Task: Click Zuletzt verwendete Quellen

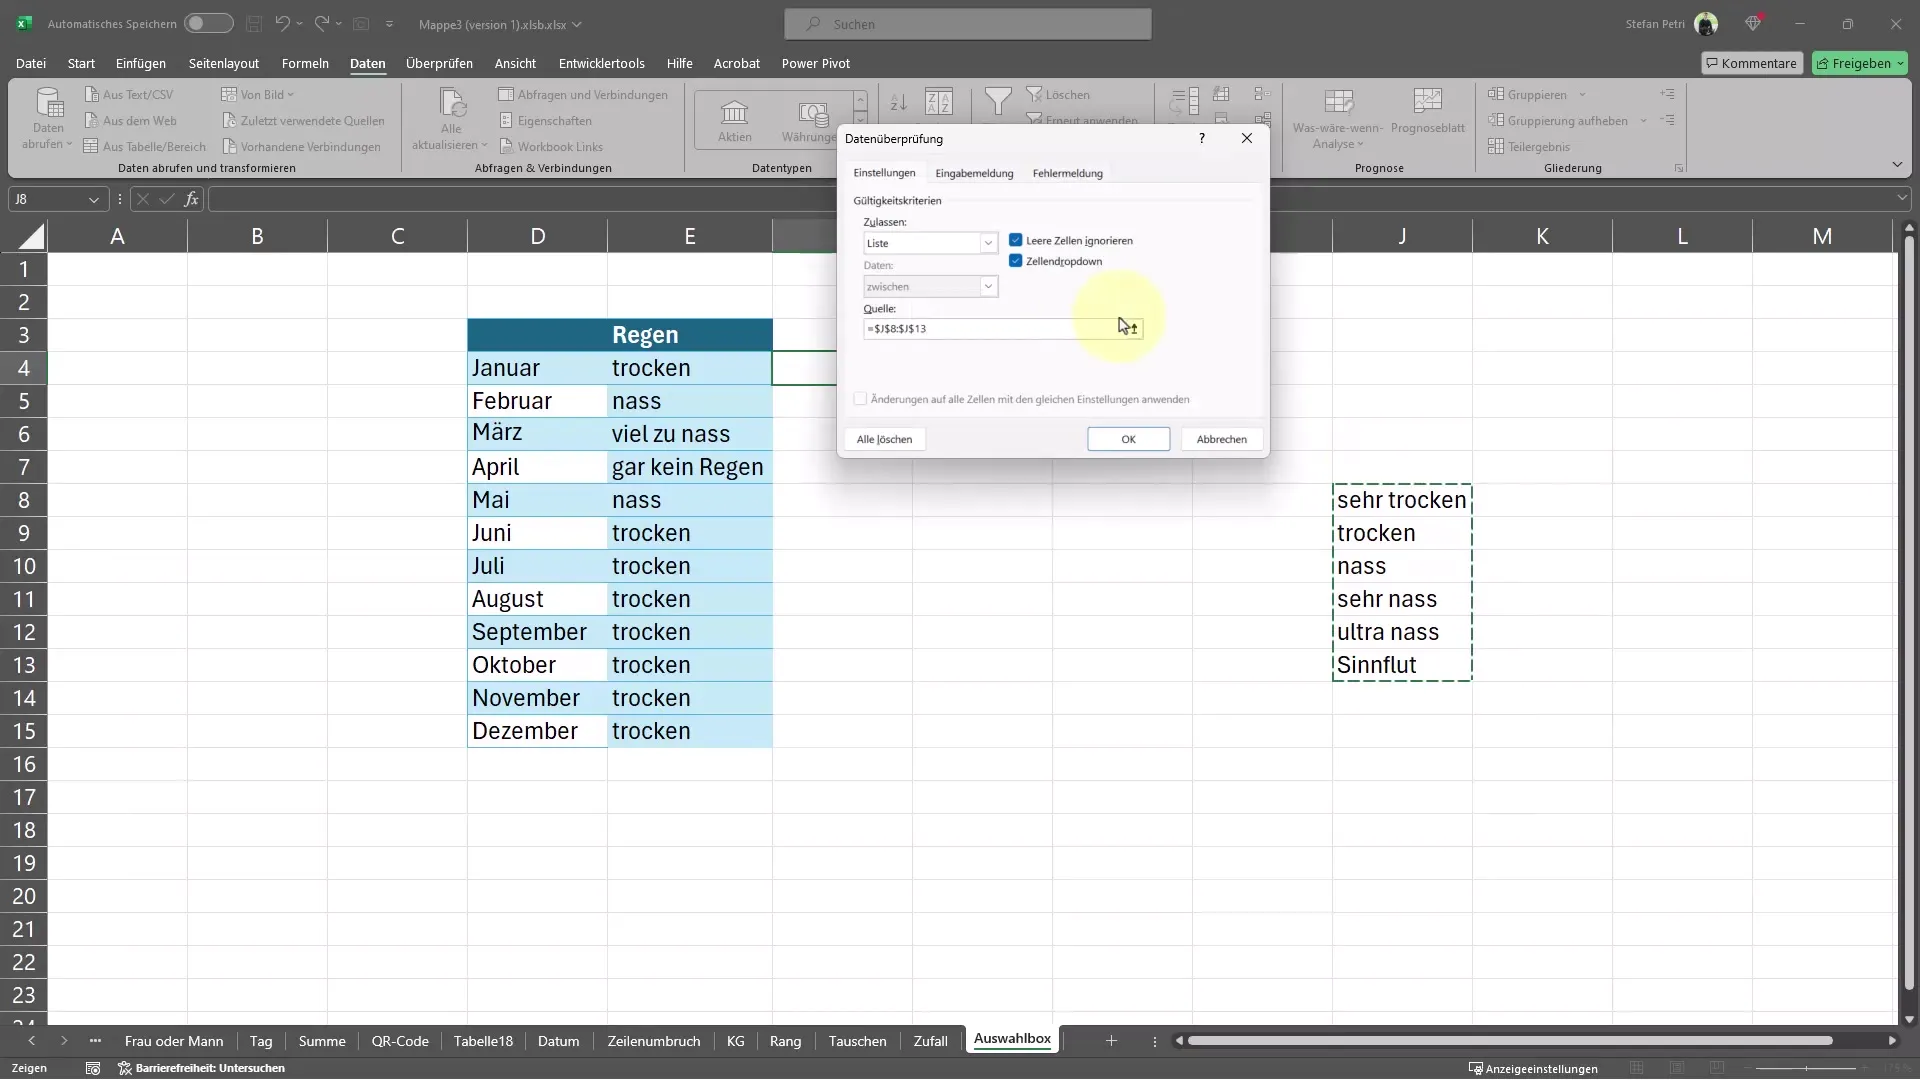Action: [303, 120]
